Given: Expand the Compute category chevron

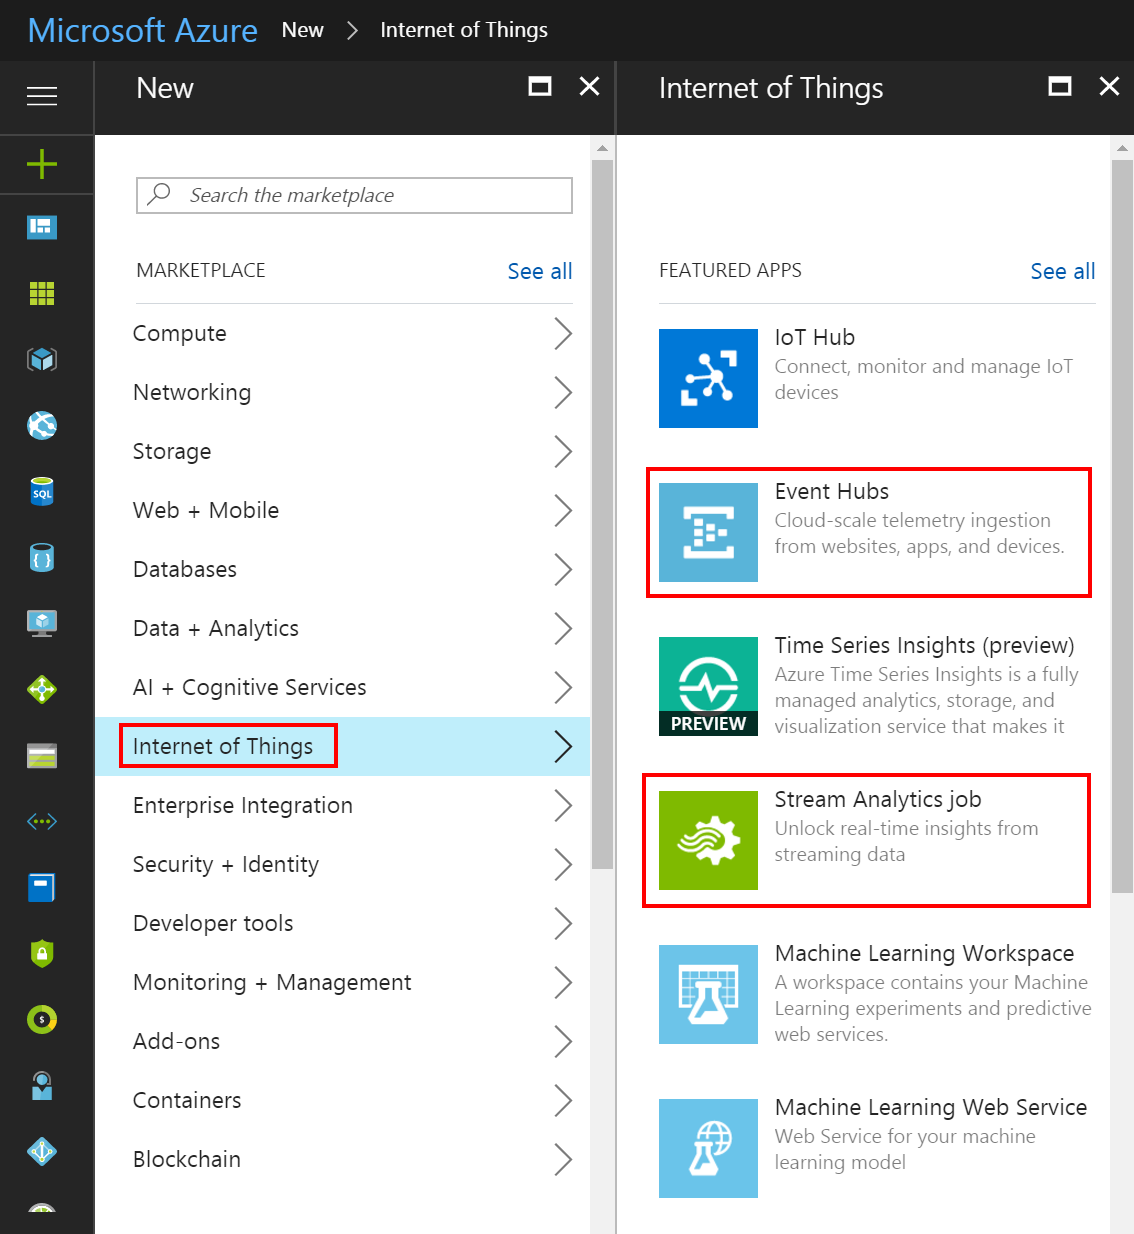Looking at the screenshot, I should (563, 333).
